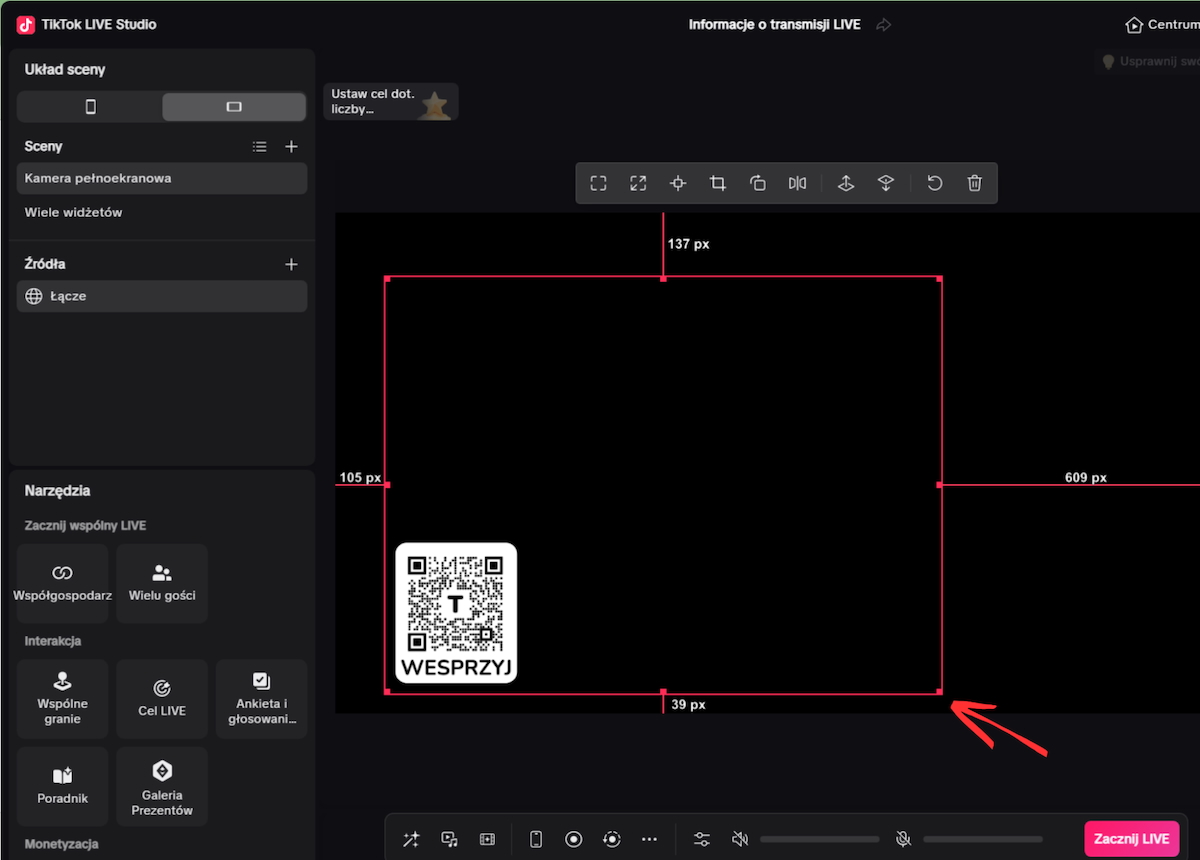Add a new source with plus button
The height and width of the screenshot is (860, 1200).
pyautogui.click(x=291, y=264)
